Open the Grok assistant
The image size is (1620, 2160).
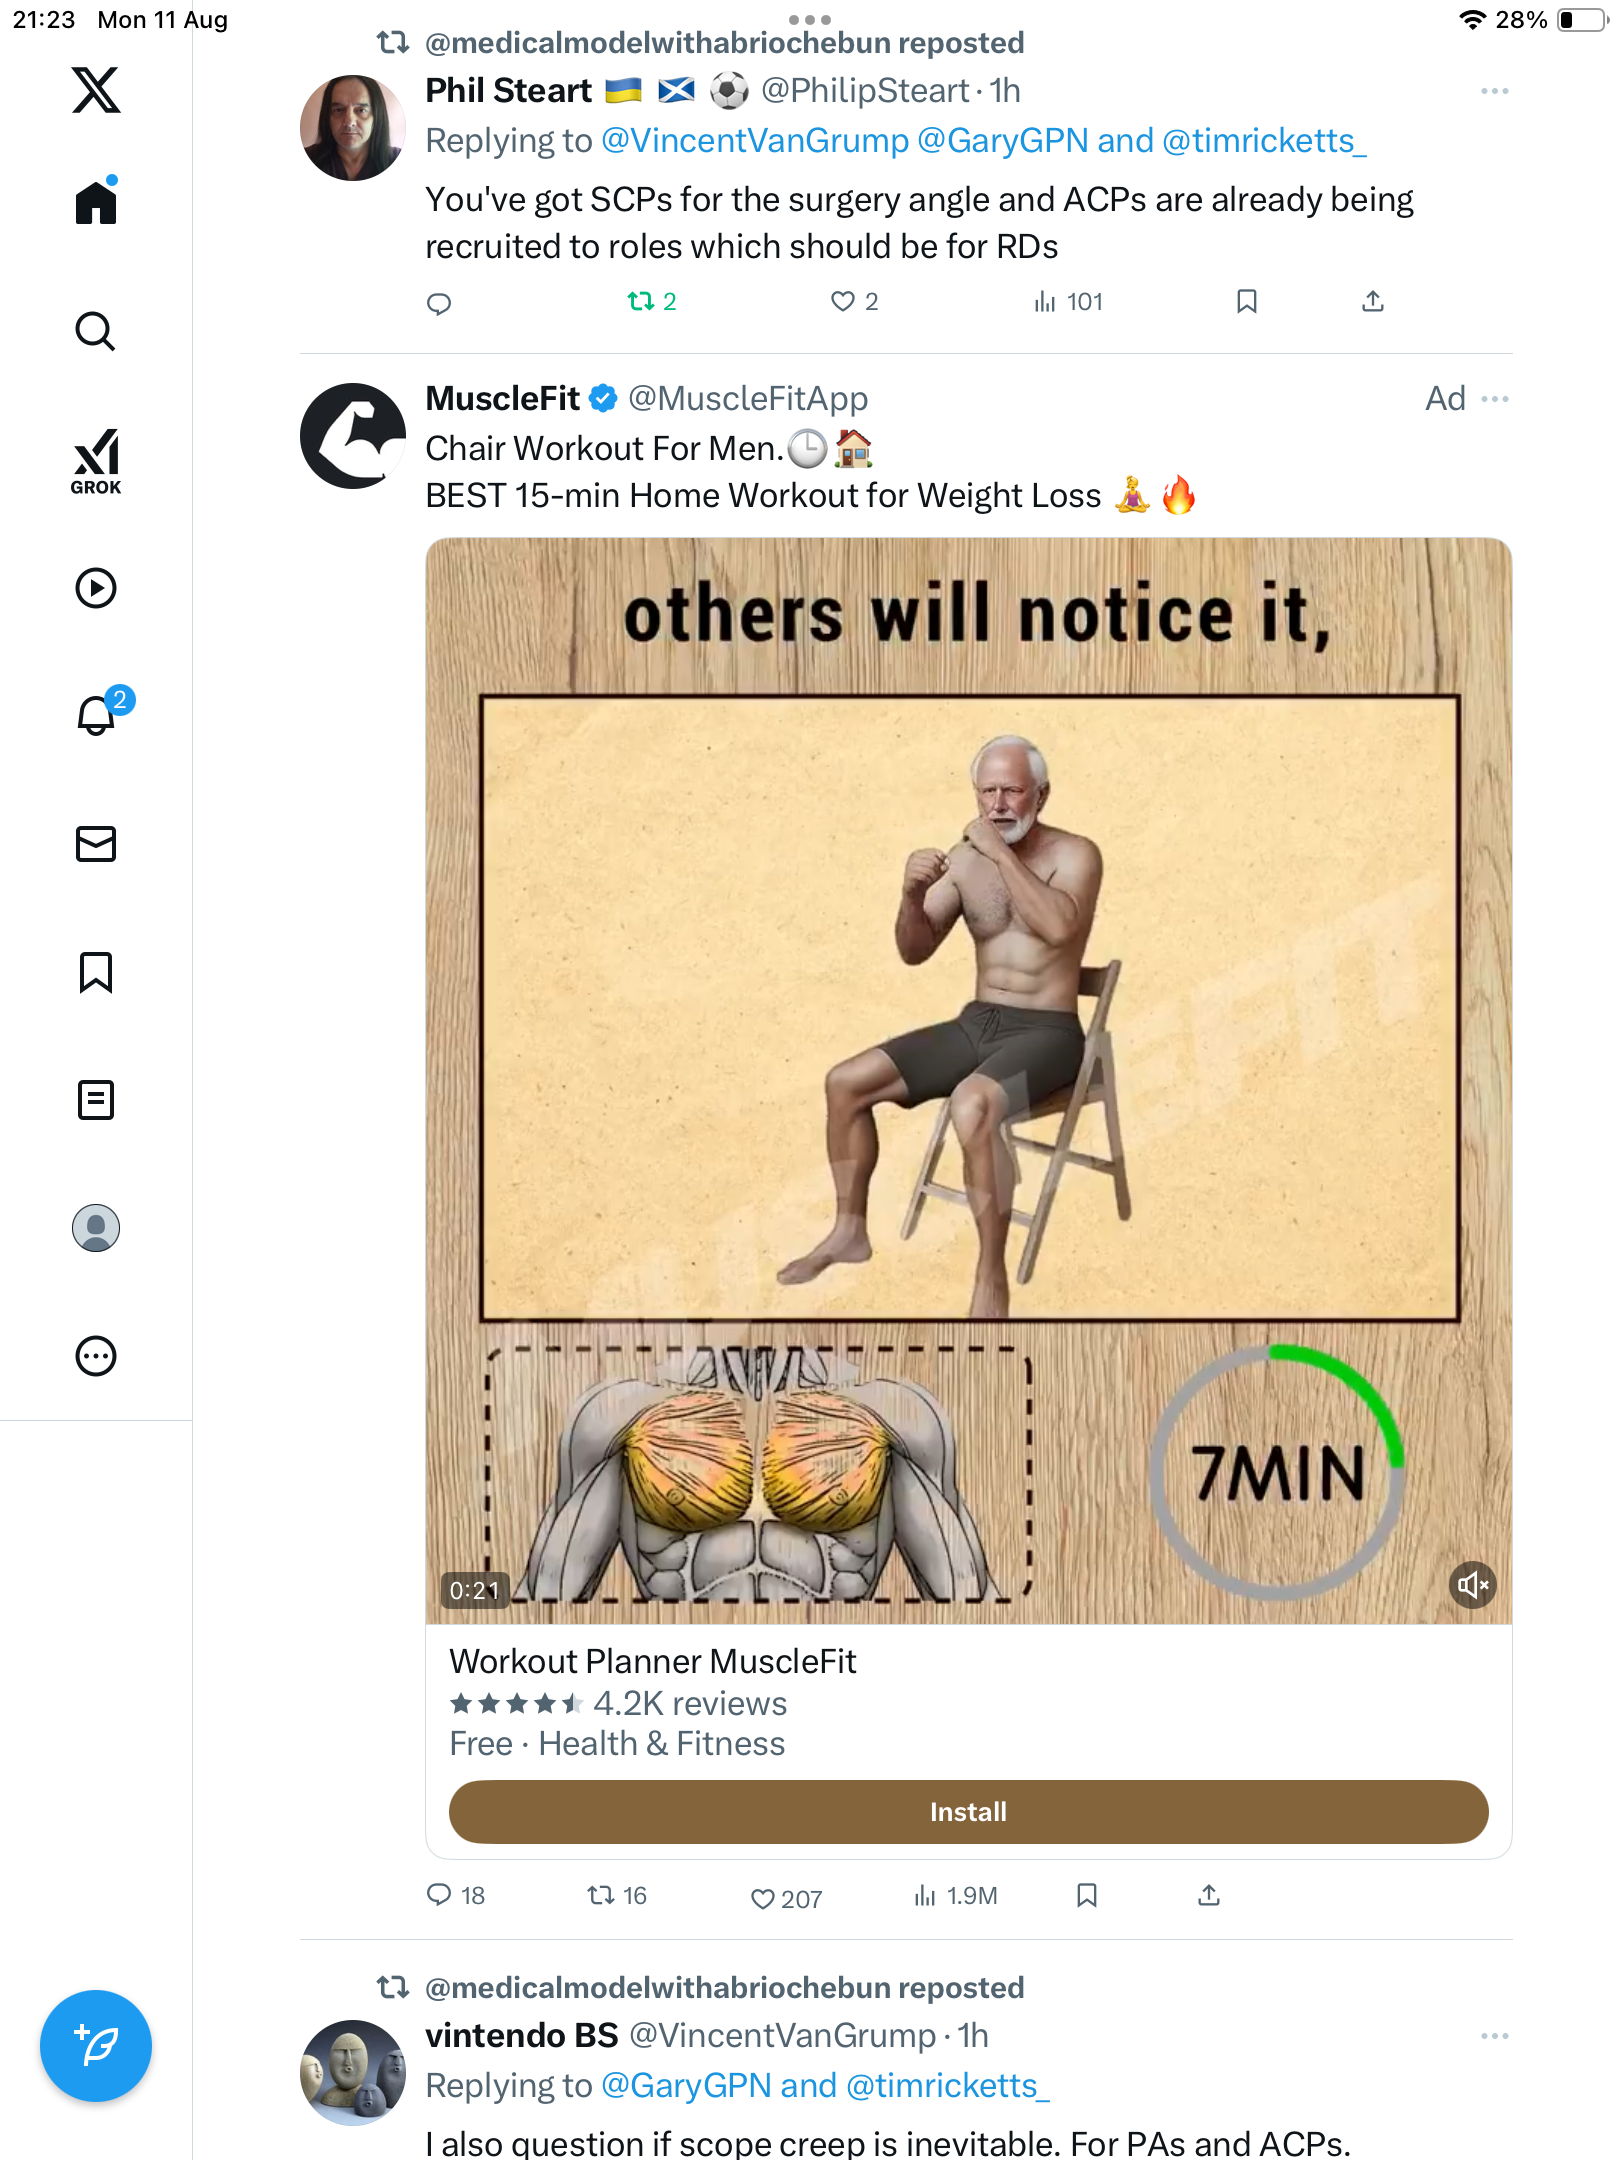pos(96,460)
